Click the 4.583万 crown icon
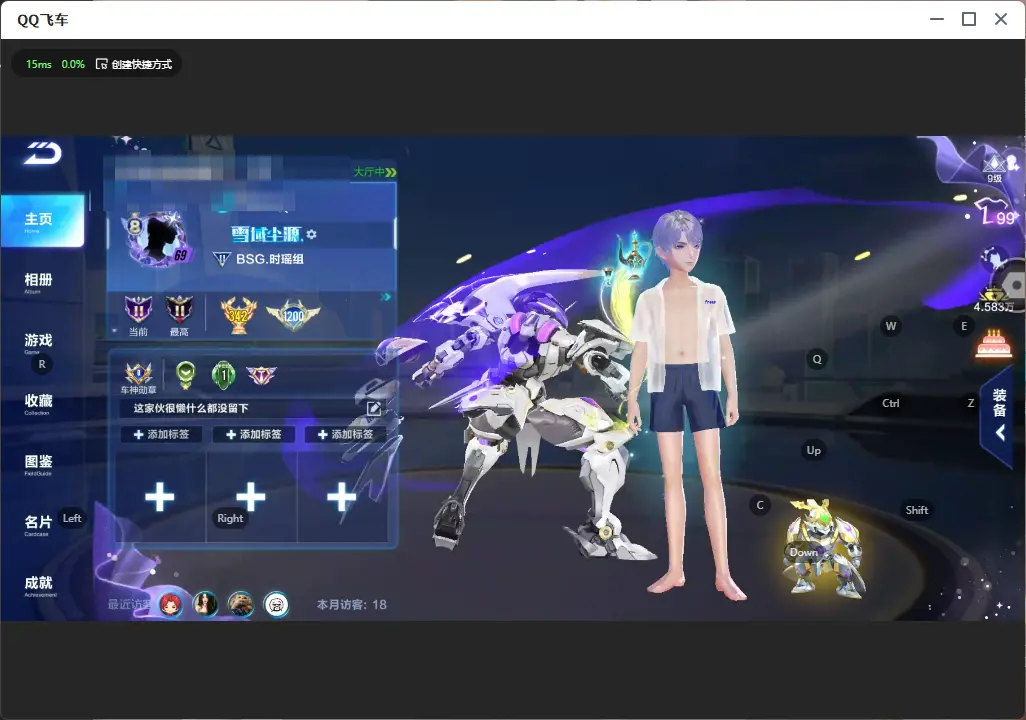The width and height of the screenshot is (1026, 720). pyautogui.click(x=994, y=300)
